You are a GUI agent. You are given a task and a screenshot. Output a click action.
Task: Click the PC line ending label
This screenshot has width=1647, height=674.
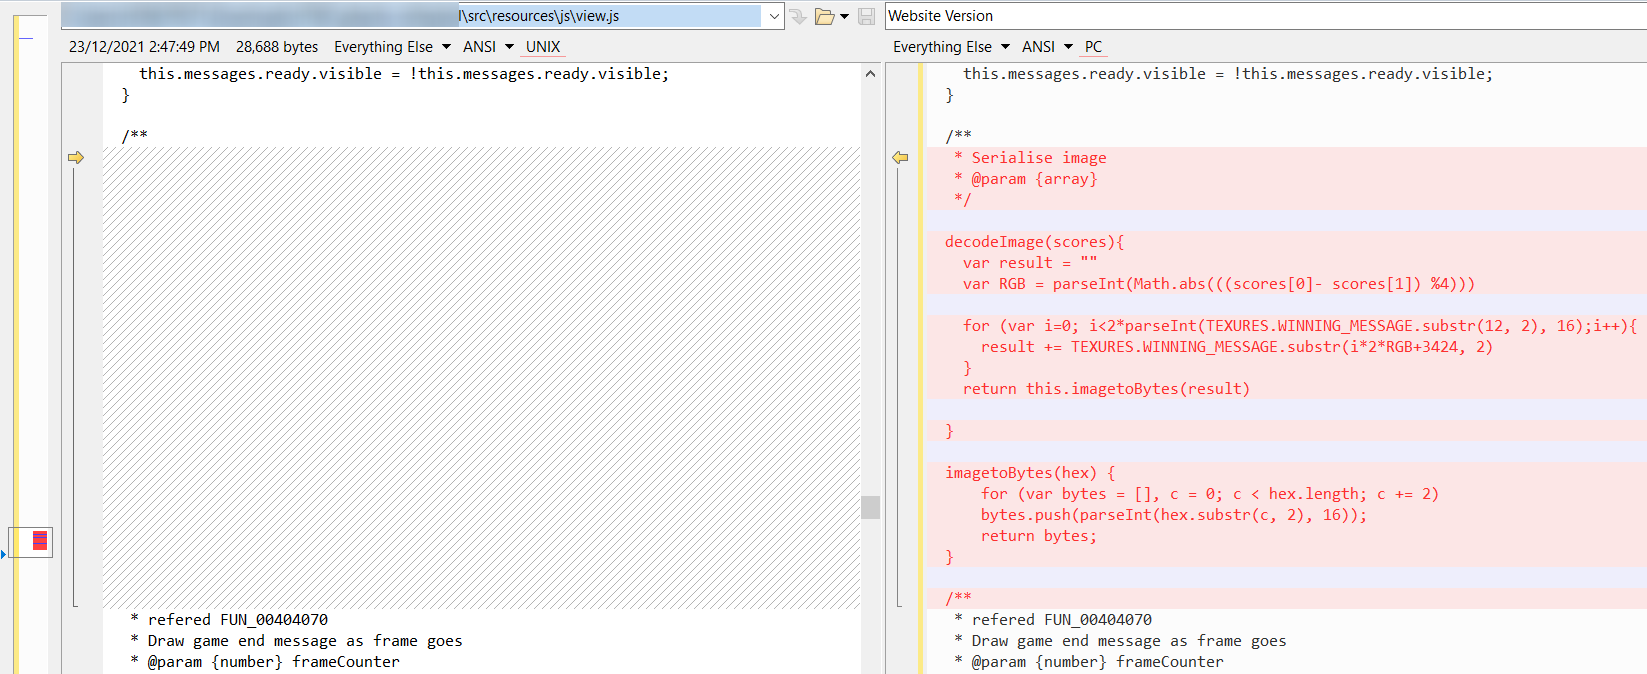click(1093, 47)
